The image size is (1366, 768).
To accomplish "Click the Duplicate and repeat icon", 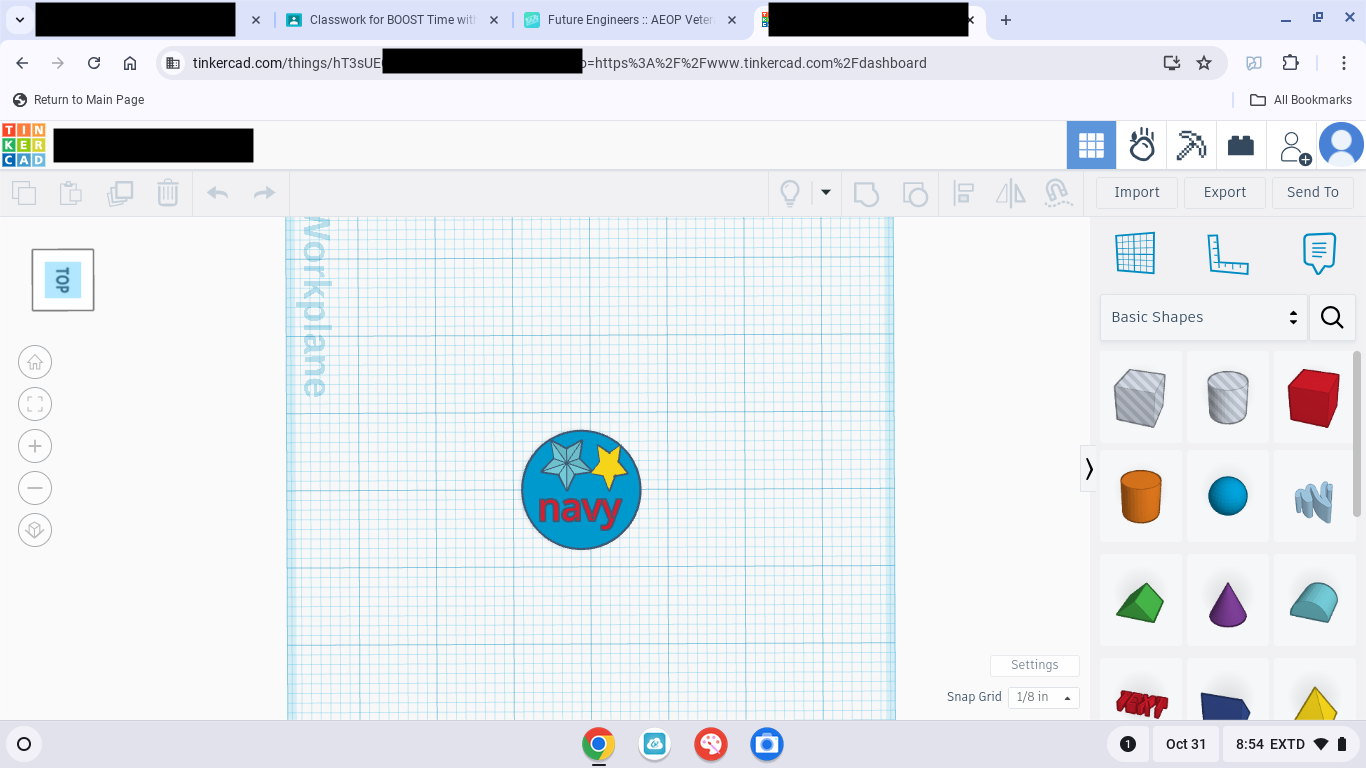I will [120, 193].
